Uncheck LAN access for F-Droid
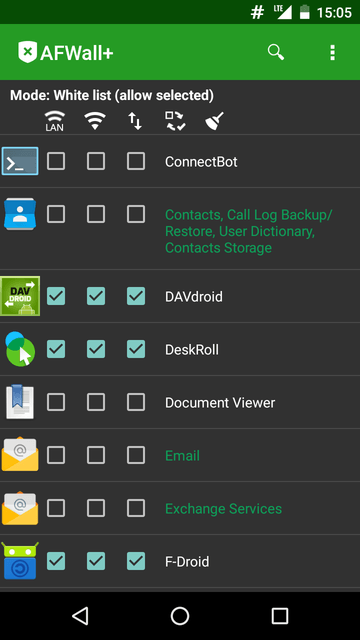 (x=56, y=561)
